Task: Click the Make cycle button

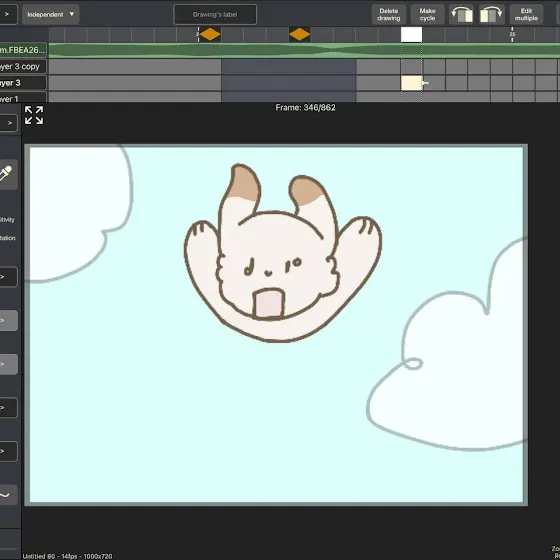Action: point(427,14)
